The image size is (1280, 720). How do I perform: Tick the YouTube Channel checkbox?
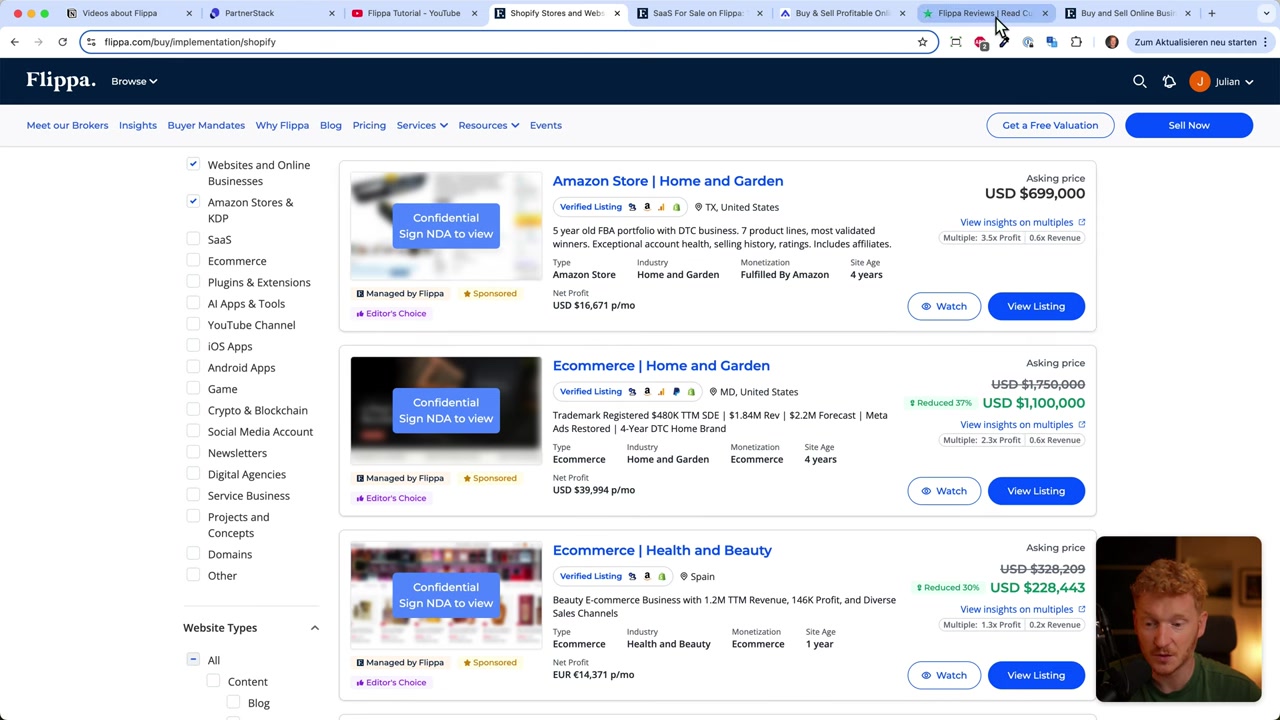pos(193,324)
